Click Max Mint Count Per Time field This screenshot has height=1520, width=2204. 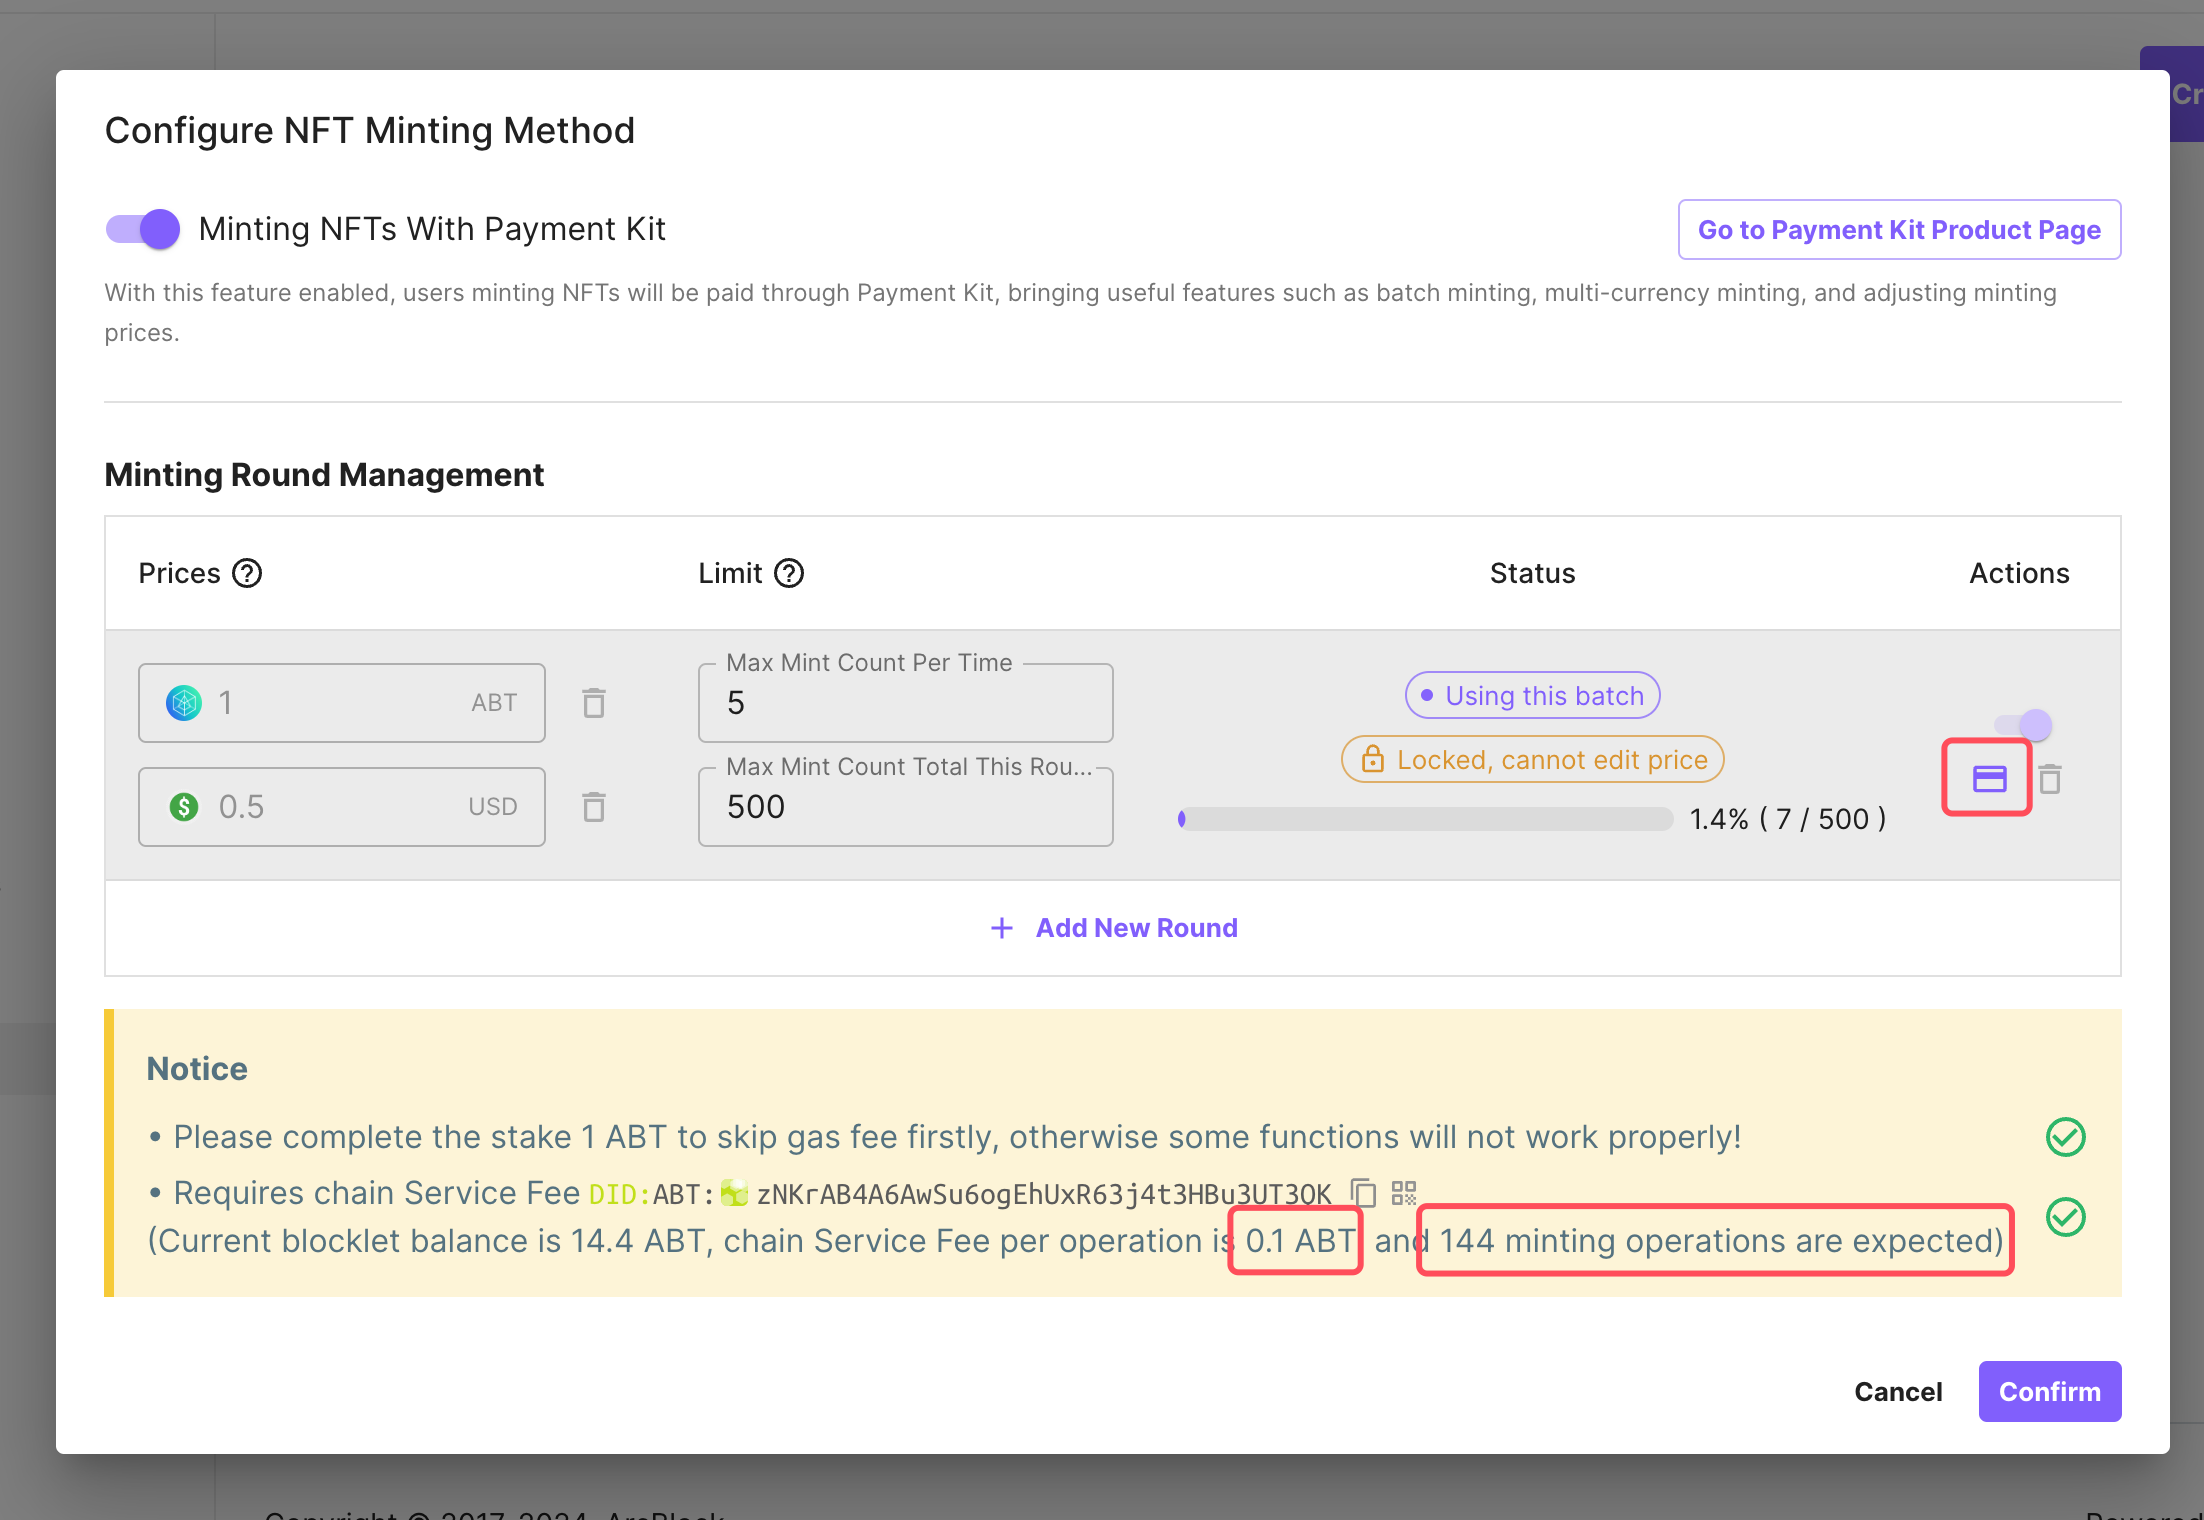point(905,703)
